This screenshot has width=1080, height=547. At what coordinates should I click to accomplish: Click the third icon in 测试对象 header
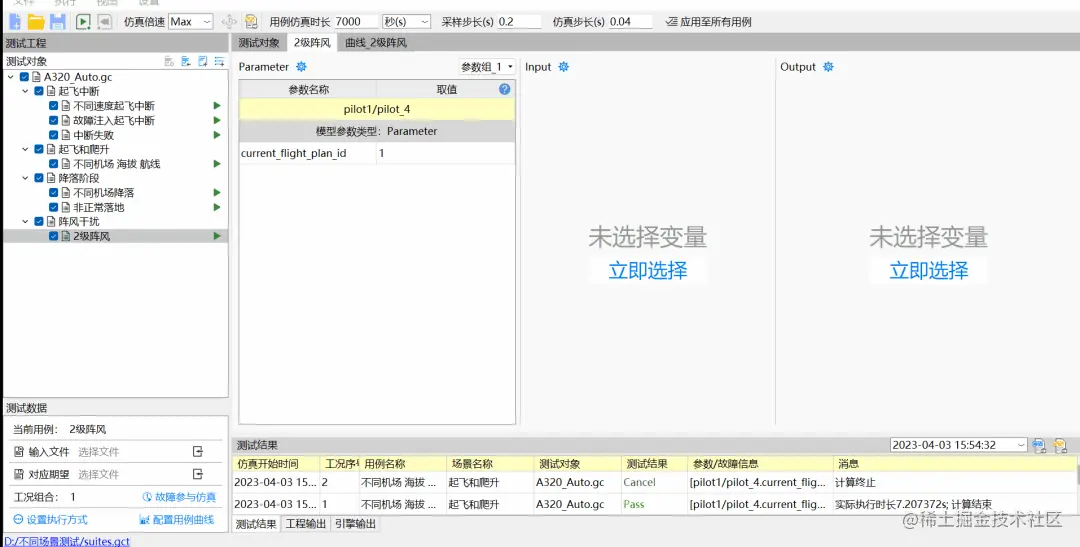click(202, 61)
